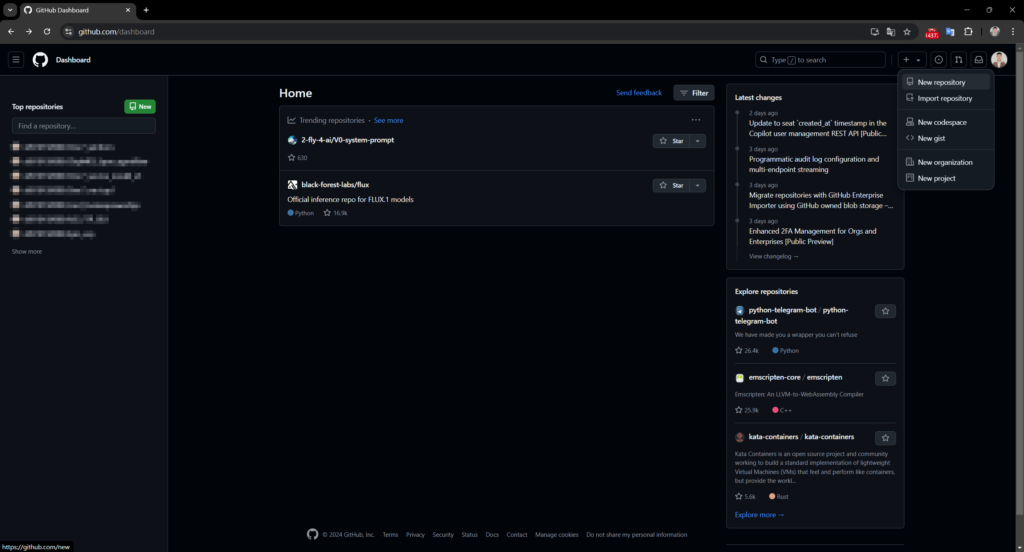Select New repository from the menu
1024x552 pixels.
[946, 82]
